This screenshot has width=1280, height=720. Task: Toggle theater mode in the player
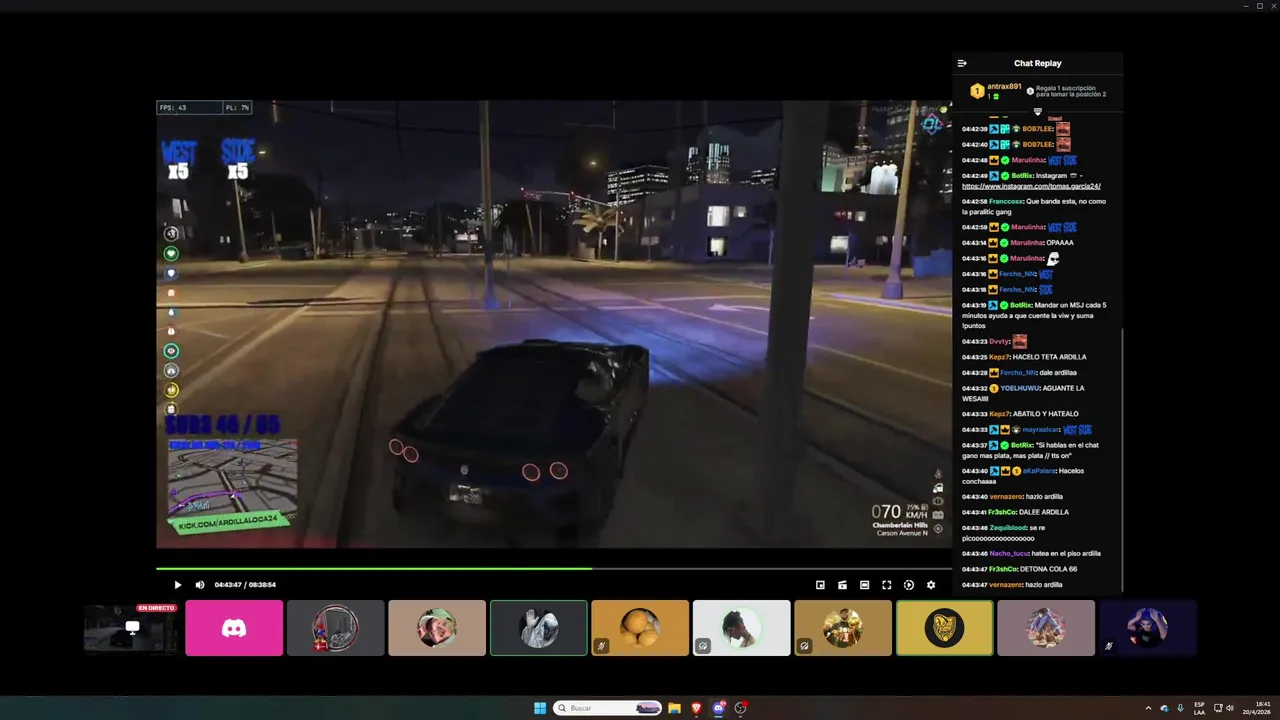coord(864,585)
